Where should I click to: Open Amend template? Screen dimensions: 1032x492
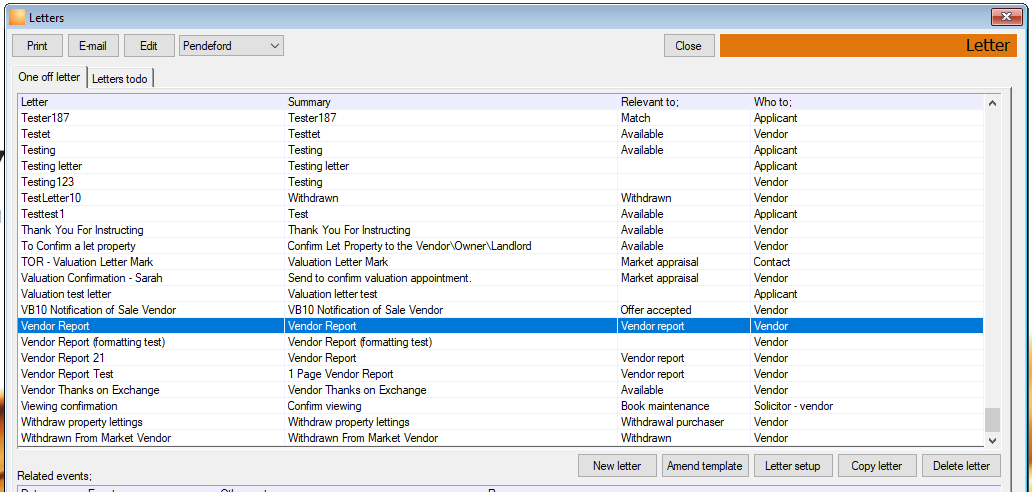[x=704, y=466]
